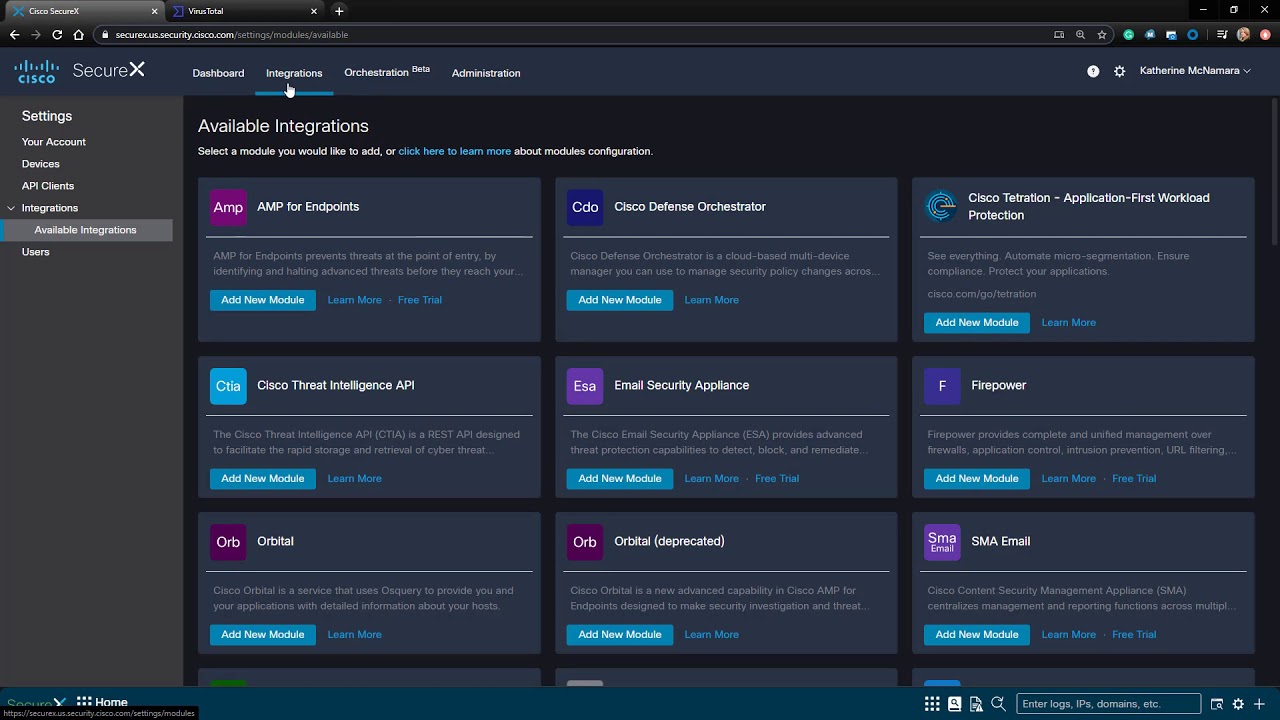Open AMP for Endpoints Free Trial link
Image resolution: width=1280 pixels, height=720 pixels.
coord(420,300)
